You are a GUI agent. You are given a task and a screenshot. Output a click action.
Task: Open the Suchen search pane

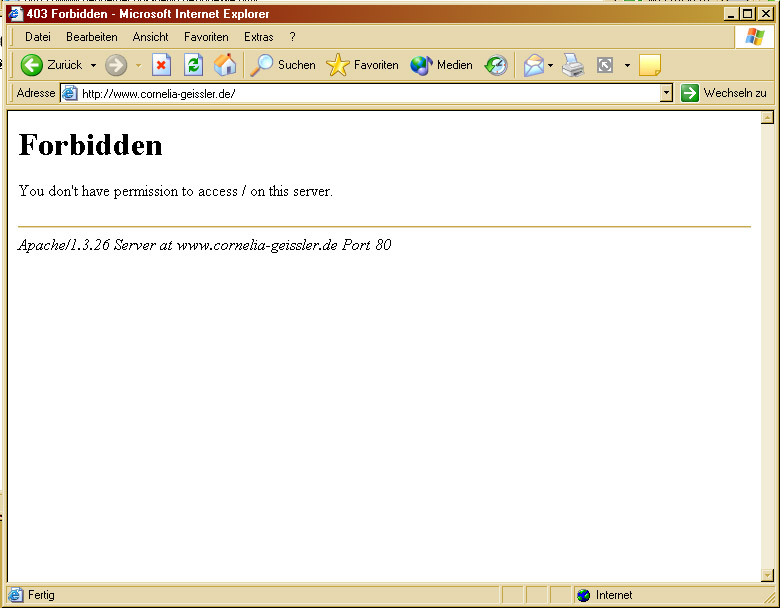click(283, 65)
